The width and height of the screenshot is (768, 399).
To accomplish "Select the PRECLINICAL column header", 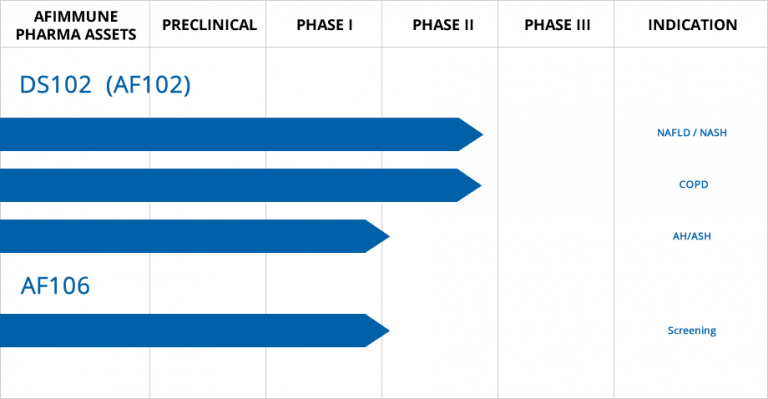I will click(209, 25).
